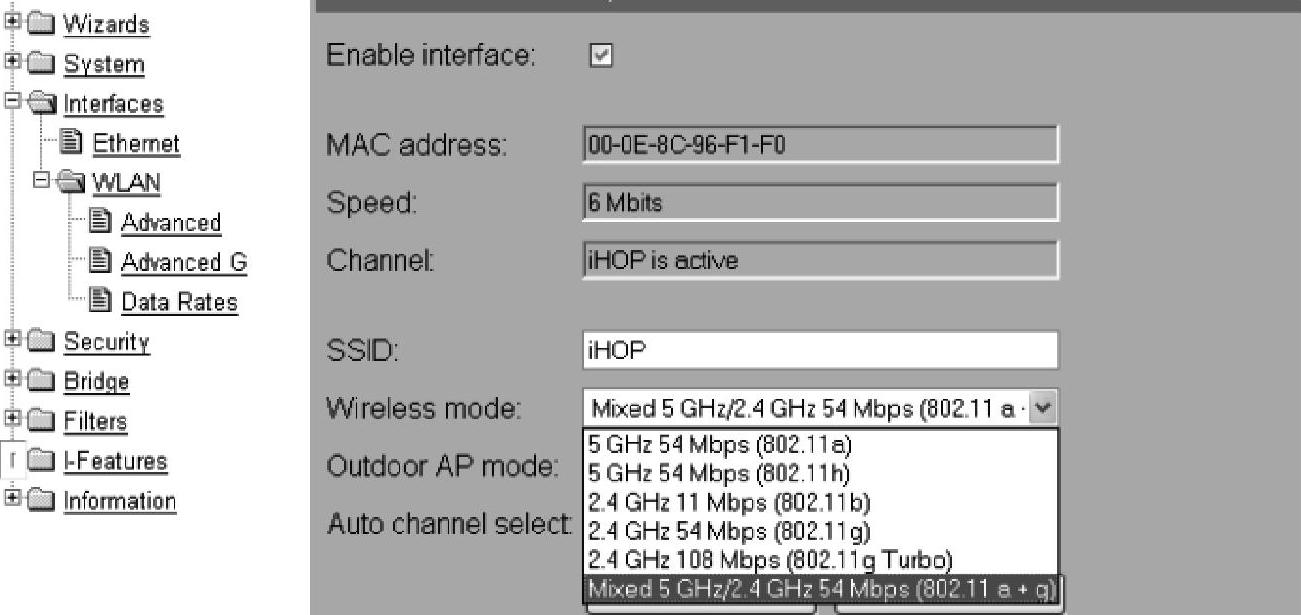Collapse the Interfaces tree node
This screenshot has width=1301, height=615.
click(x=12, y=103)
